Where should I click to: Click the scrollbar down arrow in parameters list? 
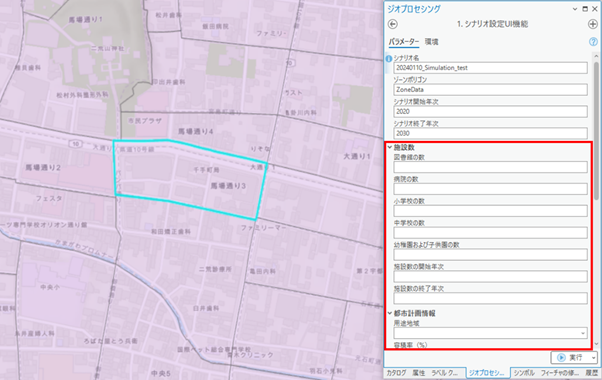(x=596, y=344)
